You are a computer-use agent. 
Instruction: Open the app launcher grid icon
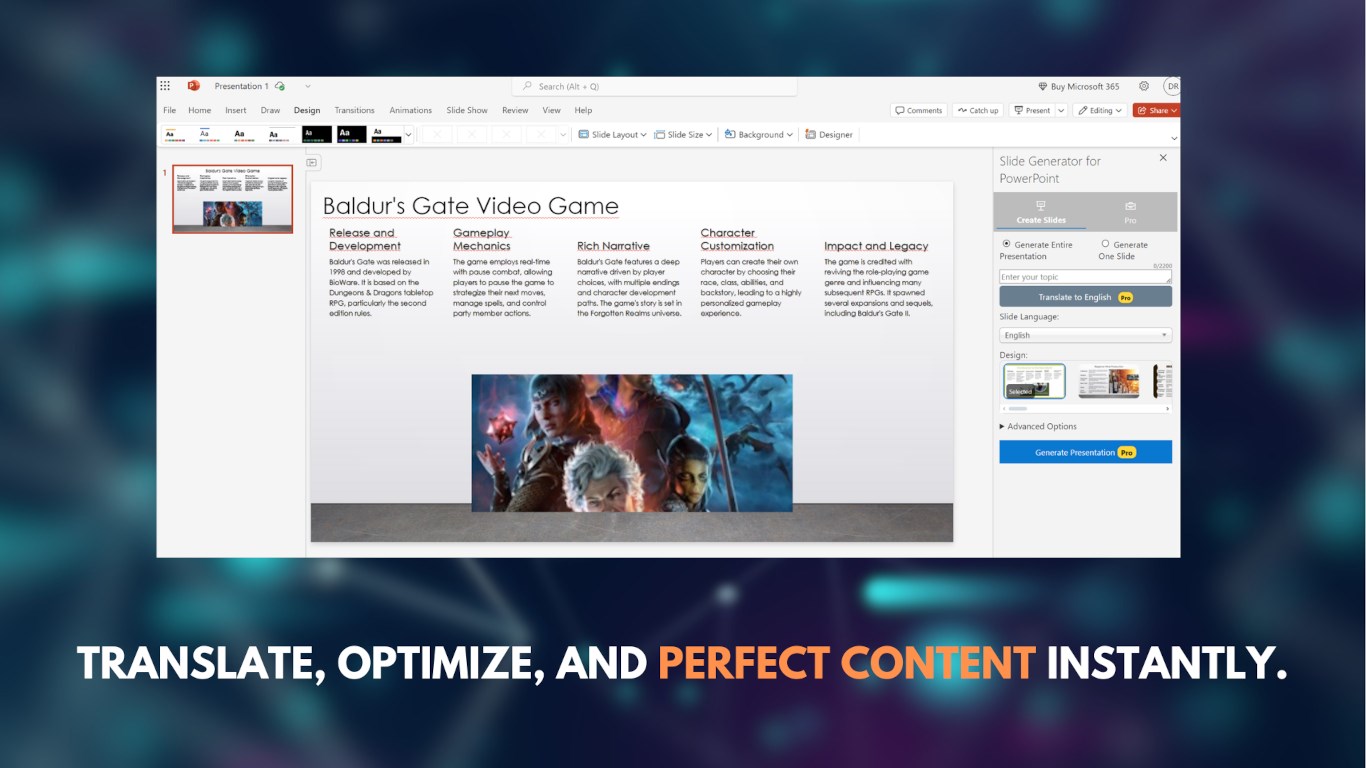click(165, 86)
